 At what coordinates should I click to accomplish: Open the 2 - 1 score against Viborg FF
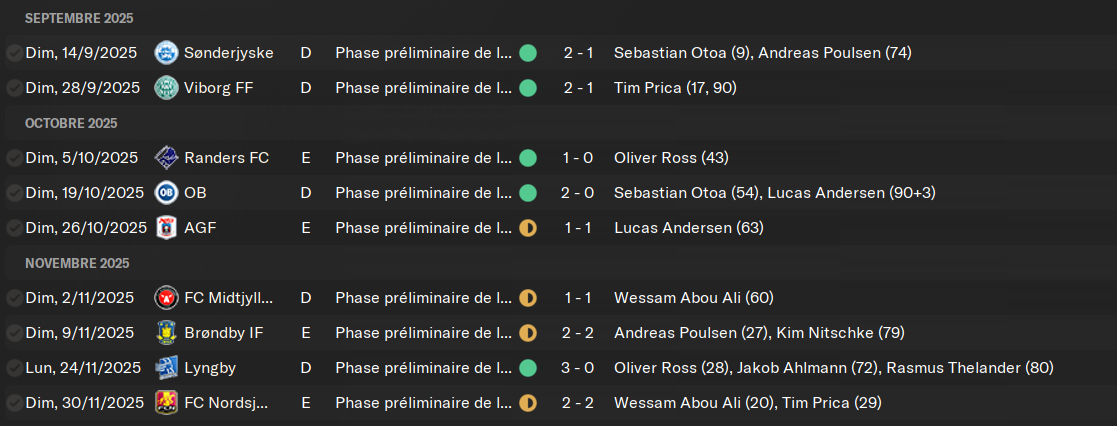point(579,88)
